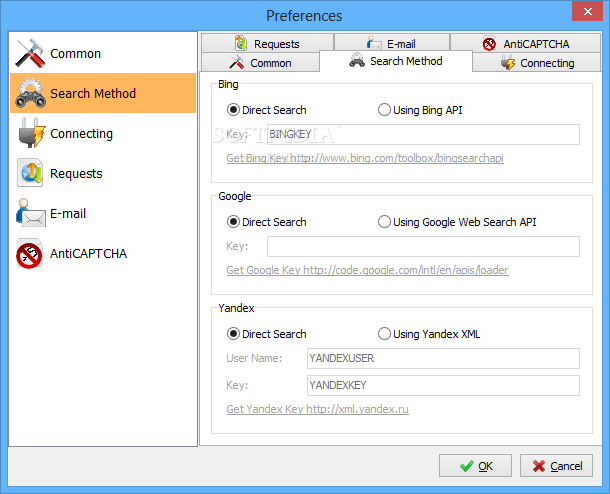Click the green checkmark on OK
This screenshot has height=494, width=610.
tap(466, 466)
